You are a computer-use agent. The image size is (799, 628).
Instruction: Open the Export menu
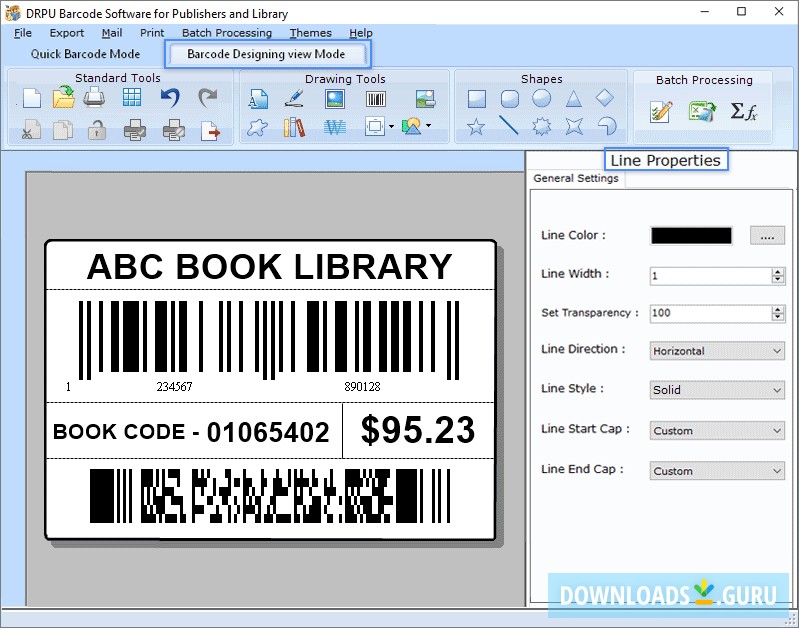pyautogui.click(x=67, y=33)
